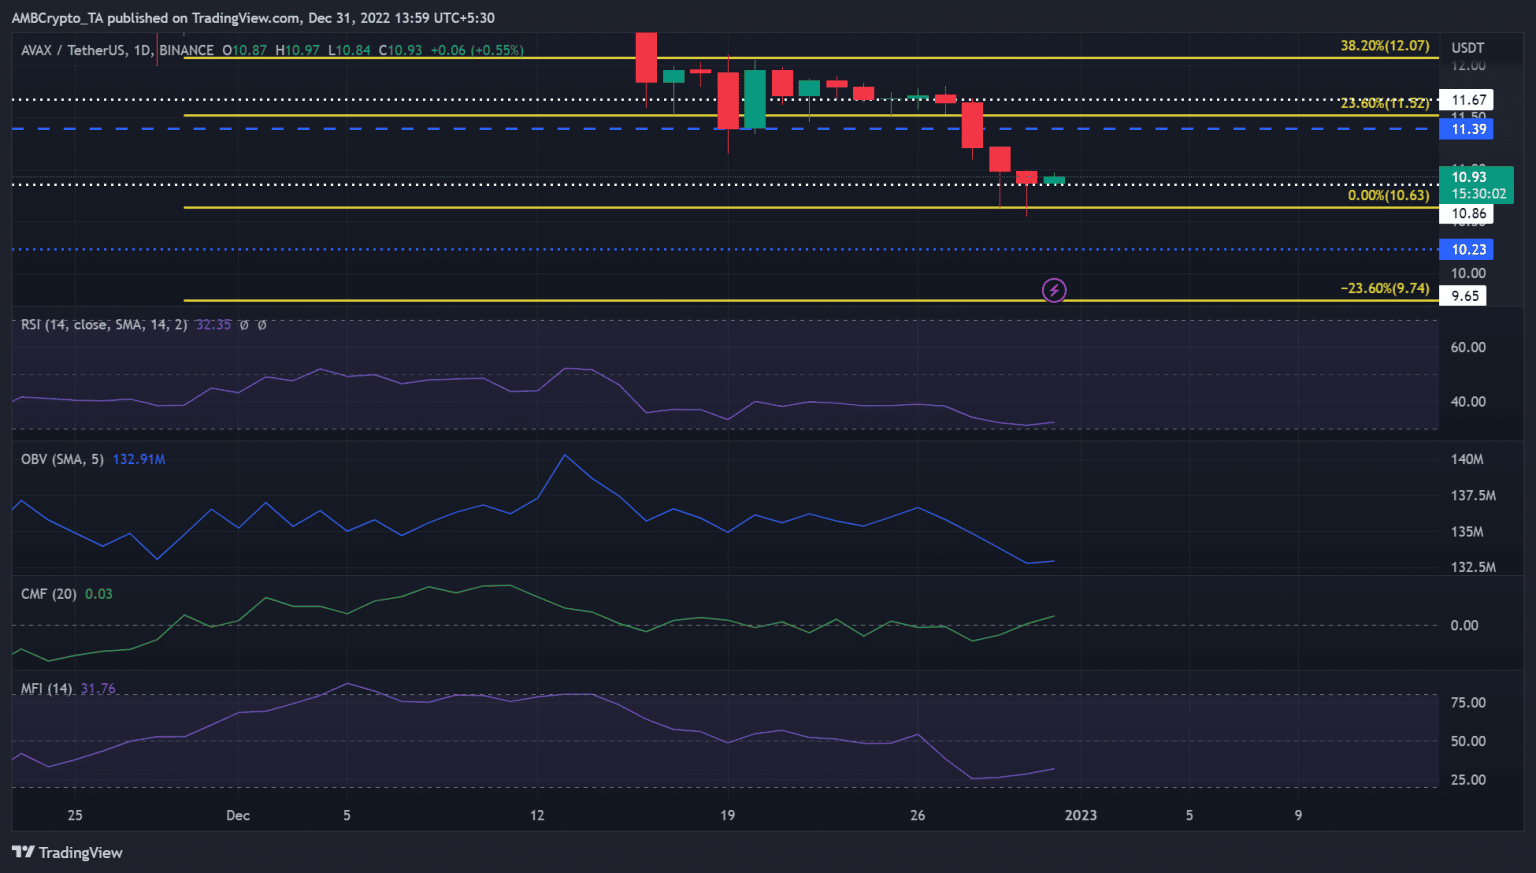Click the 11.67 price axis tag

click(x=1466, y=100)
